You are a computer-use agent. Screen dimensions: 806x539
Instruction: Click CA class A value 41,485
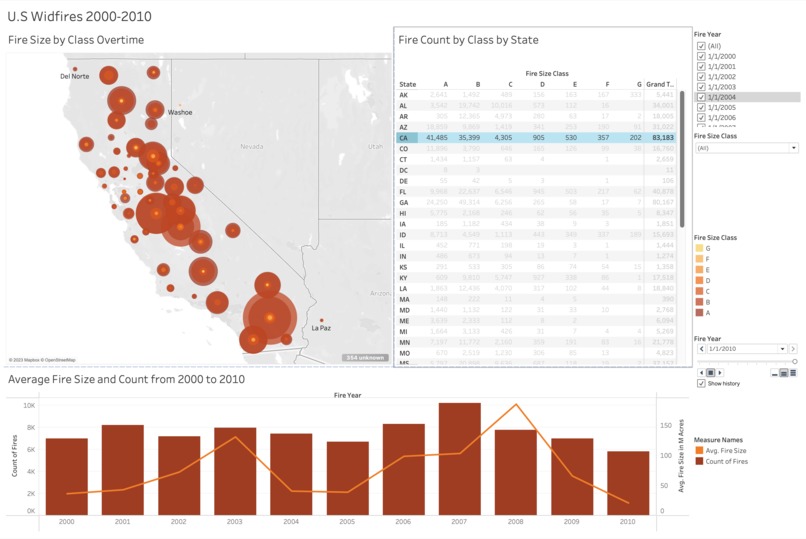coord(437,138)
